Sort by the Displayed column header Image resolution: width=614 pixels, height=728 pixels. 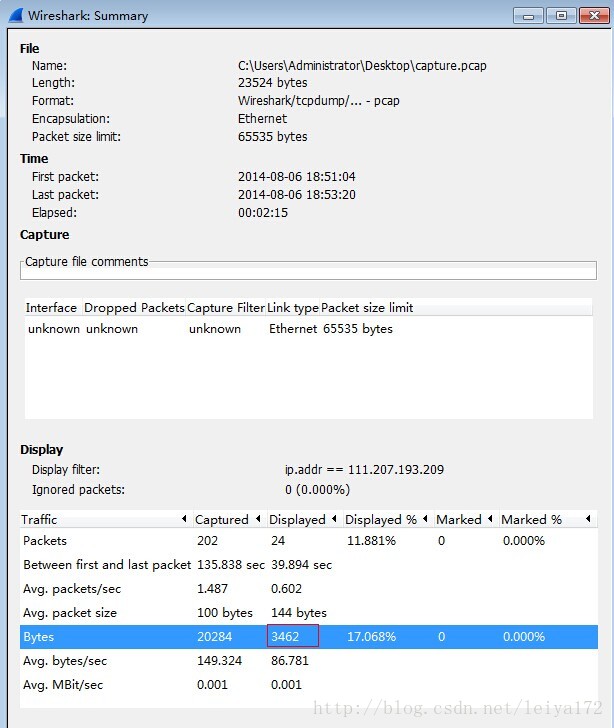[304, 520]
